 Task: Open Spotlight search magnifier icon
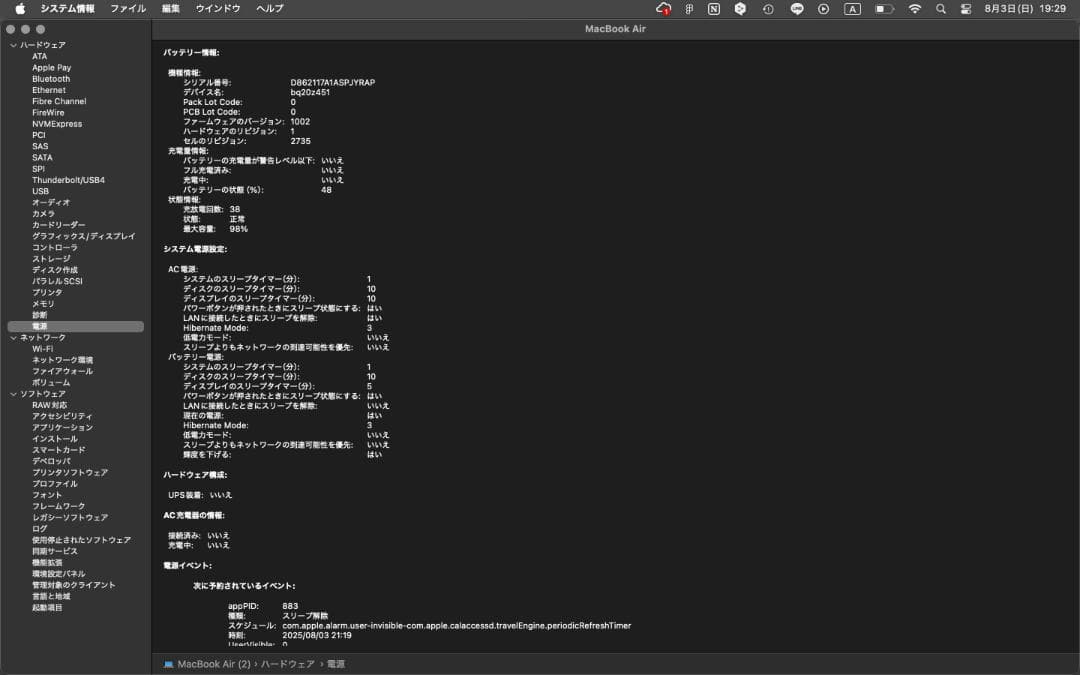(x=940, y=8)
